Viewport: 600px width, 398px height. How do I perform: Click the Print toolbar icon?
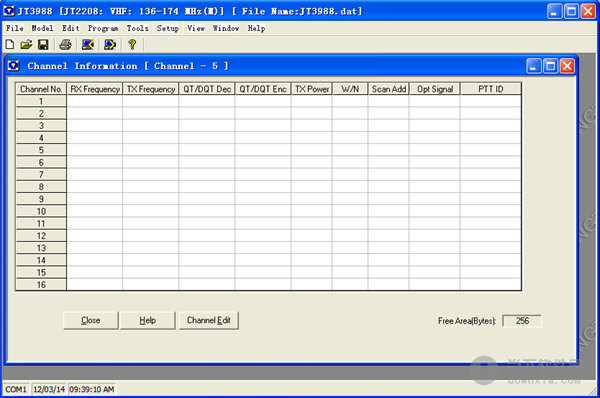pos(65,45)
